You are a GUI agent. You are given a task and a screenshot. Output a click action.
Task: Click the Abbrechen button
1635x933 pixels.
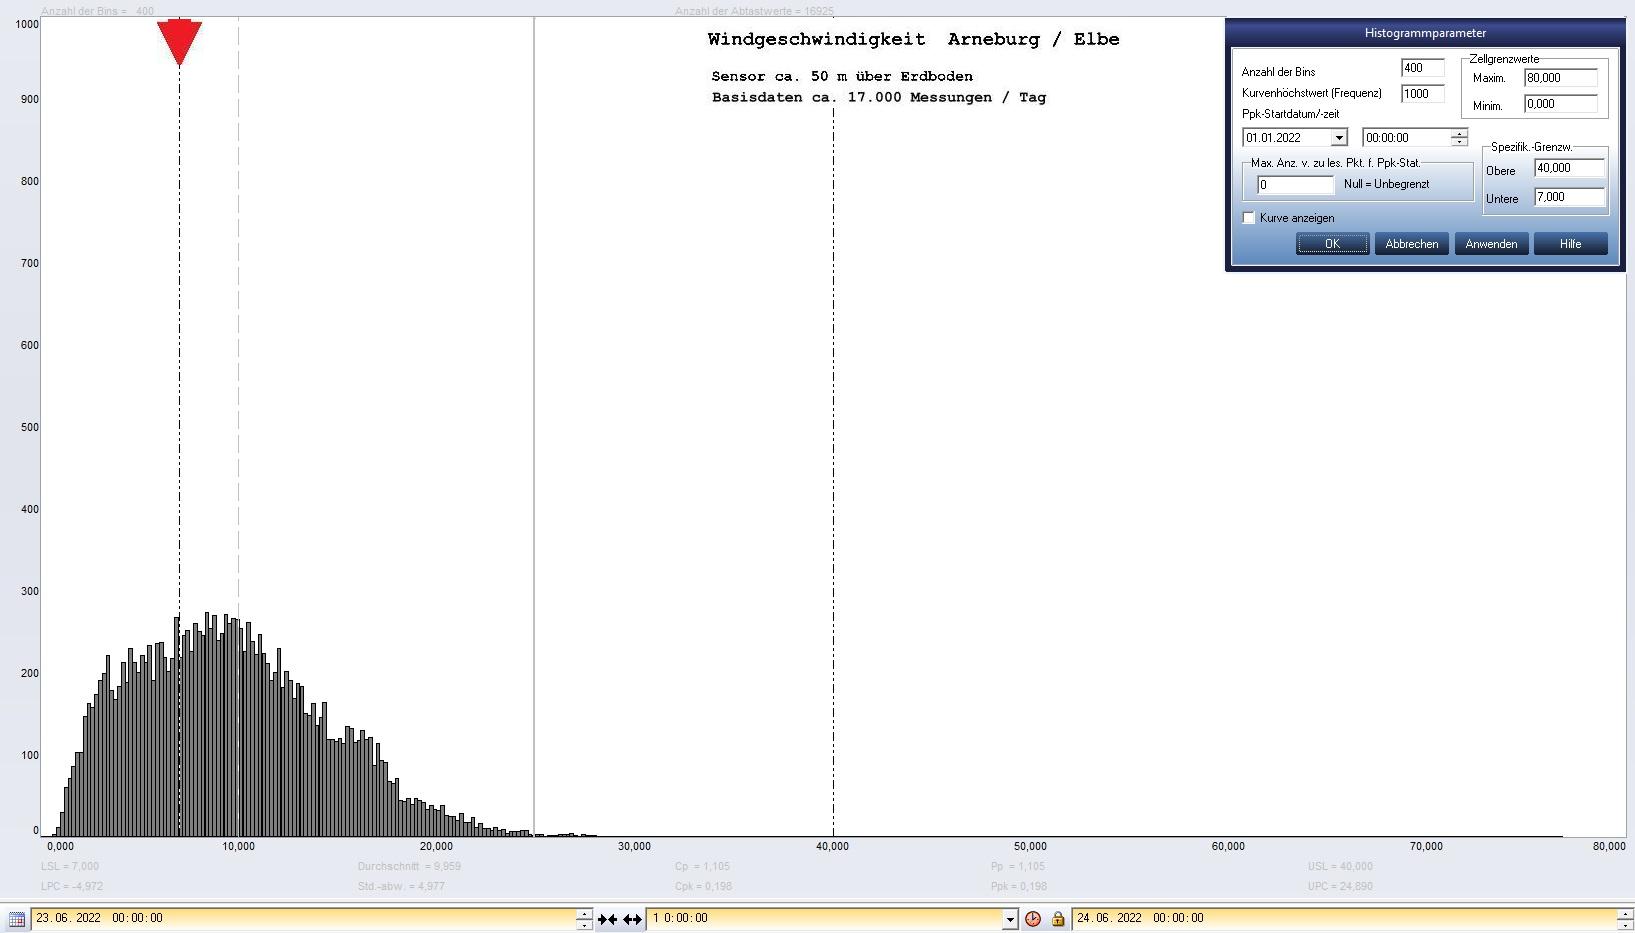[1411, 244]
